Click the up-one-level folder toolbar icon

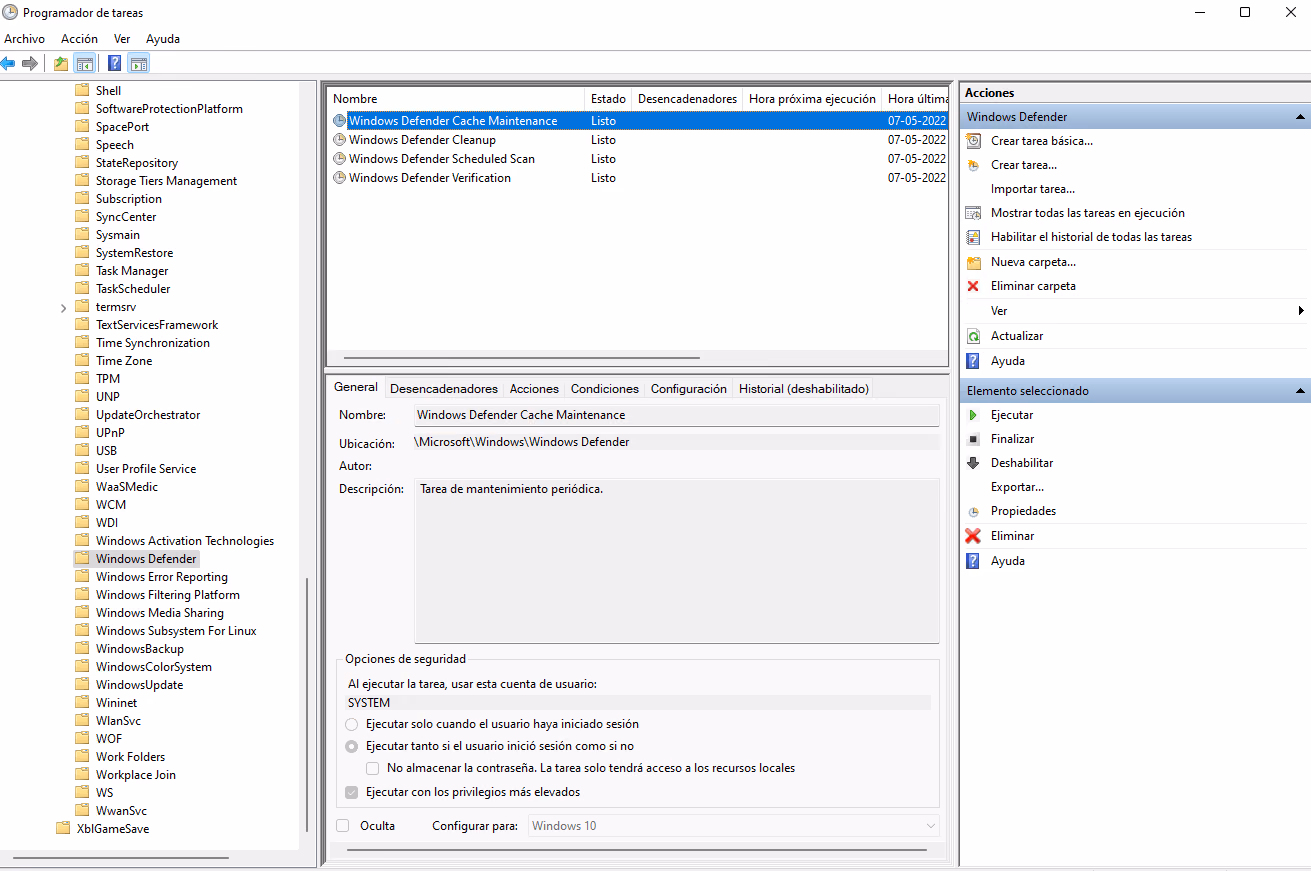[62, 63]
